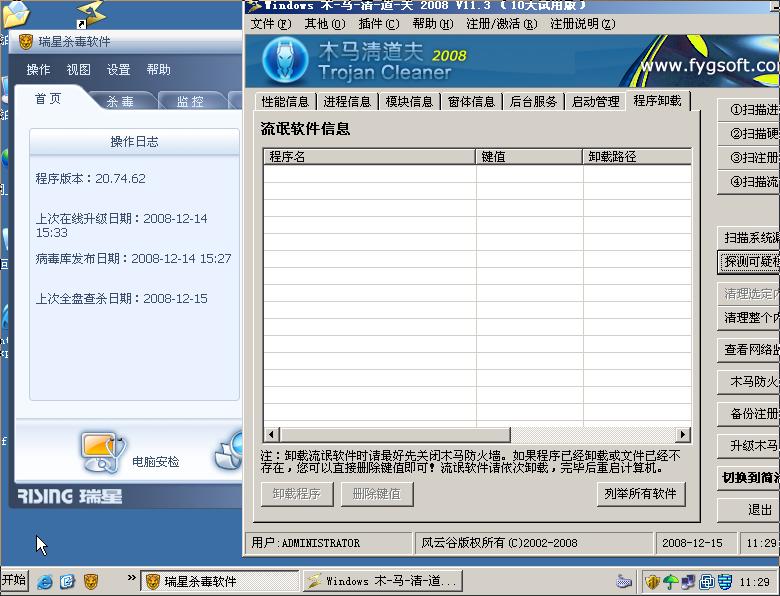Click the second quick launch browser icon
The height and width of the screenshot is (596, 780).
point(67,581)
